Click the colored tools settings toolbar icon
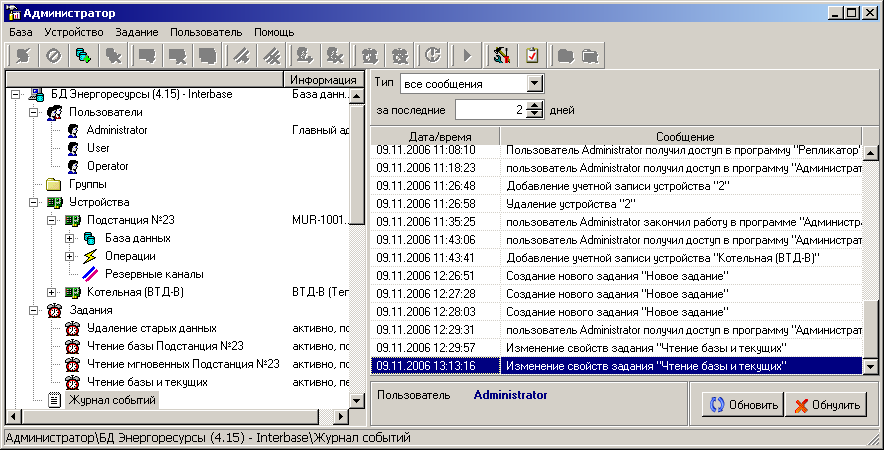 tap(501, 55)
